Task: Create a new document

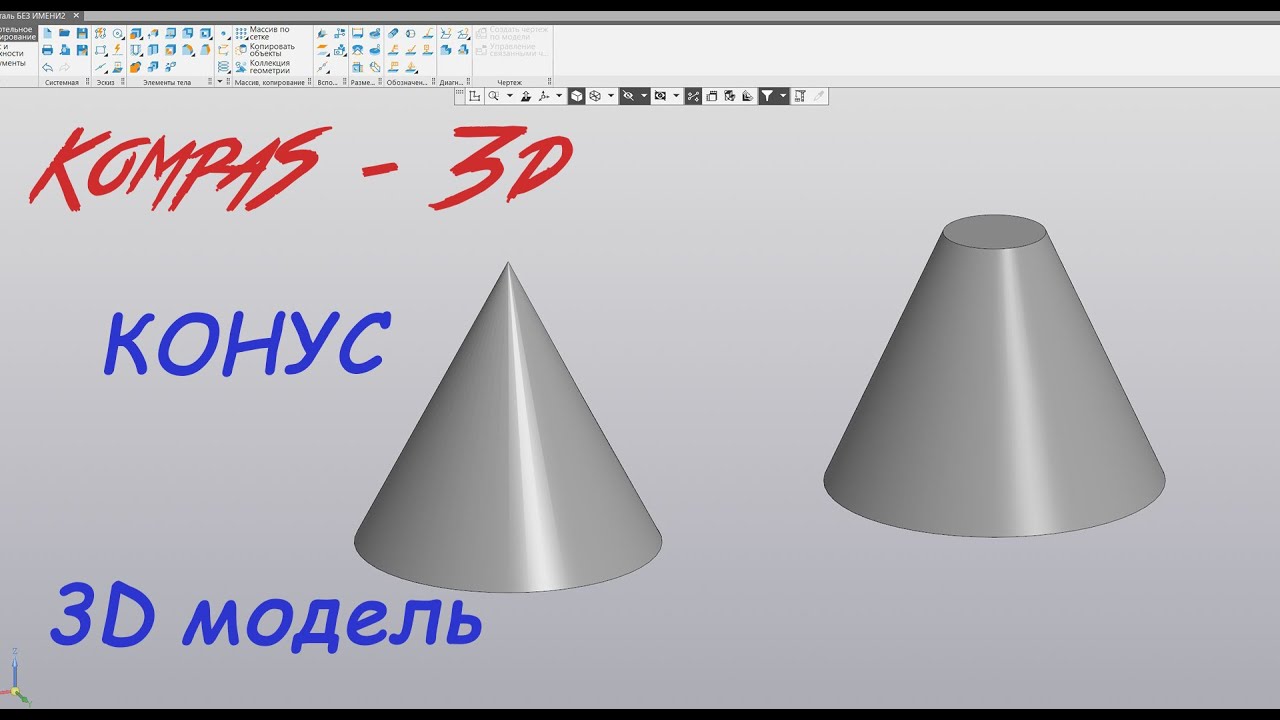Action: click(x=47, y=33)
